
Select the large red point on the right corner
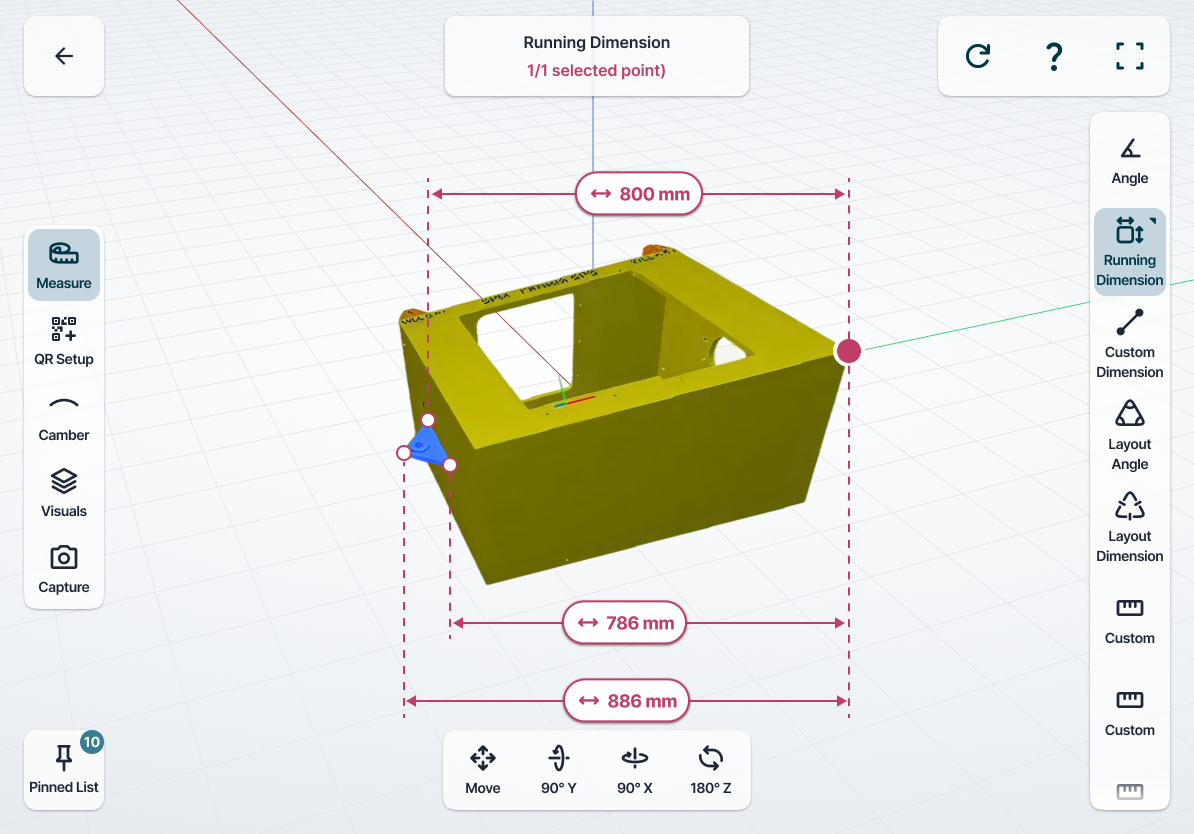[848, 351]
